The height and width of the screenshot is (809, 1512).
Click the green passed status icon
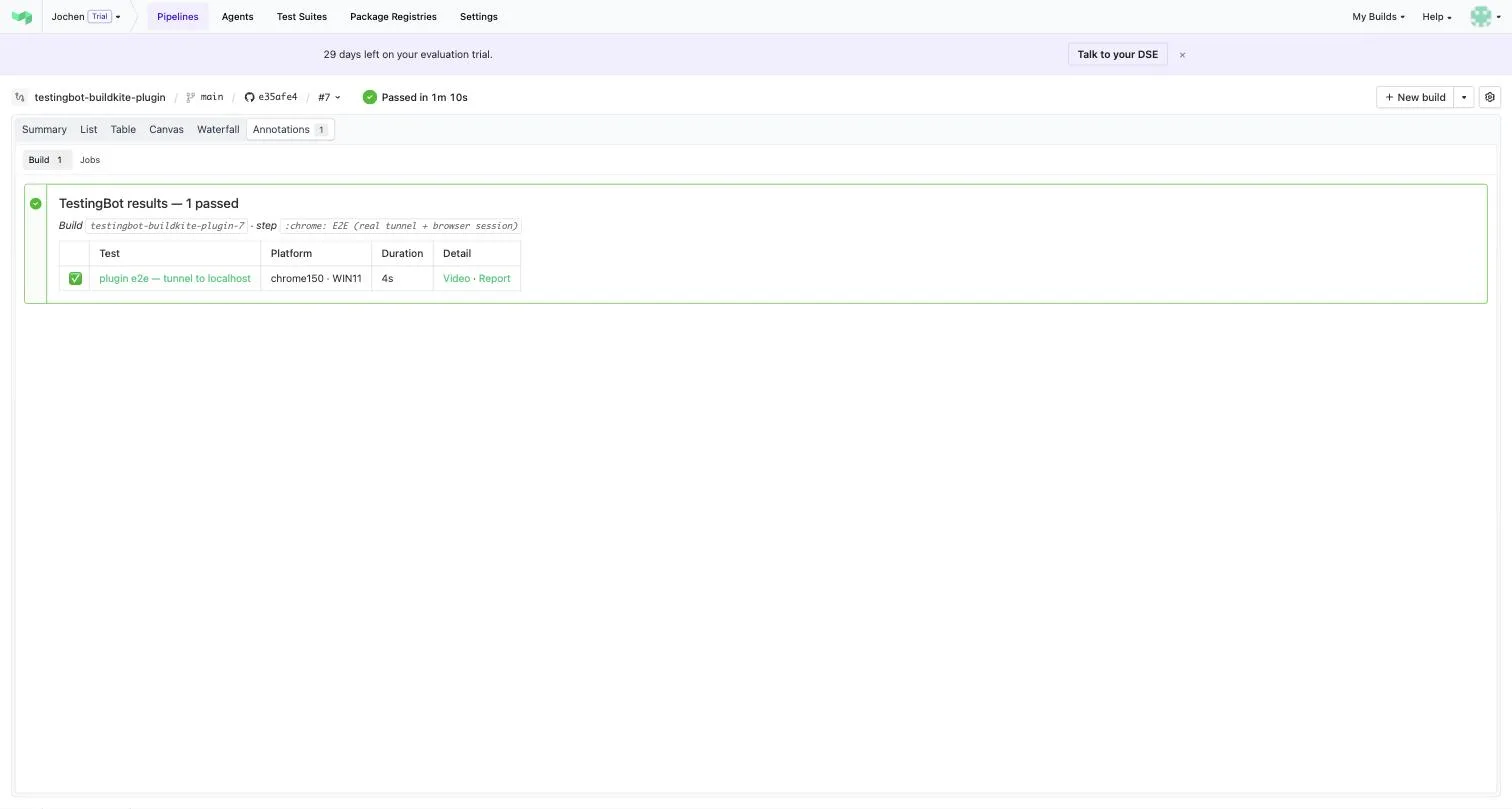pos(370,97)
